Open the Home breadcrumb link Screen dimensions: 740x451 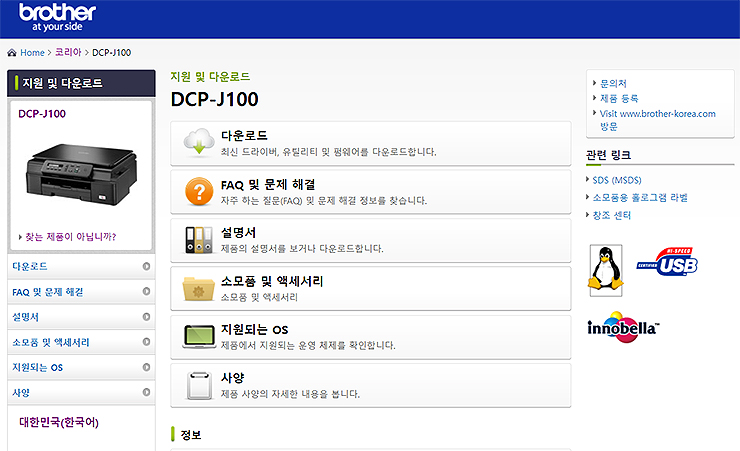(32, 52)
